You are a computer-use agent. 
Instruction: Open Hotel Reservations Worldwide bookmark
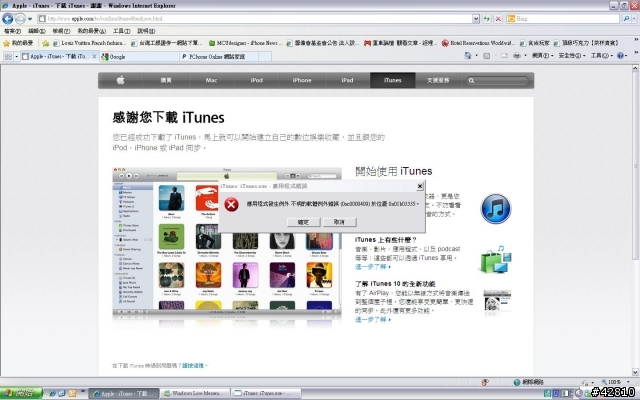click(478, 43)
